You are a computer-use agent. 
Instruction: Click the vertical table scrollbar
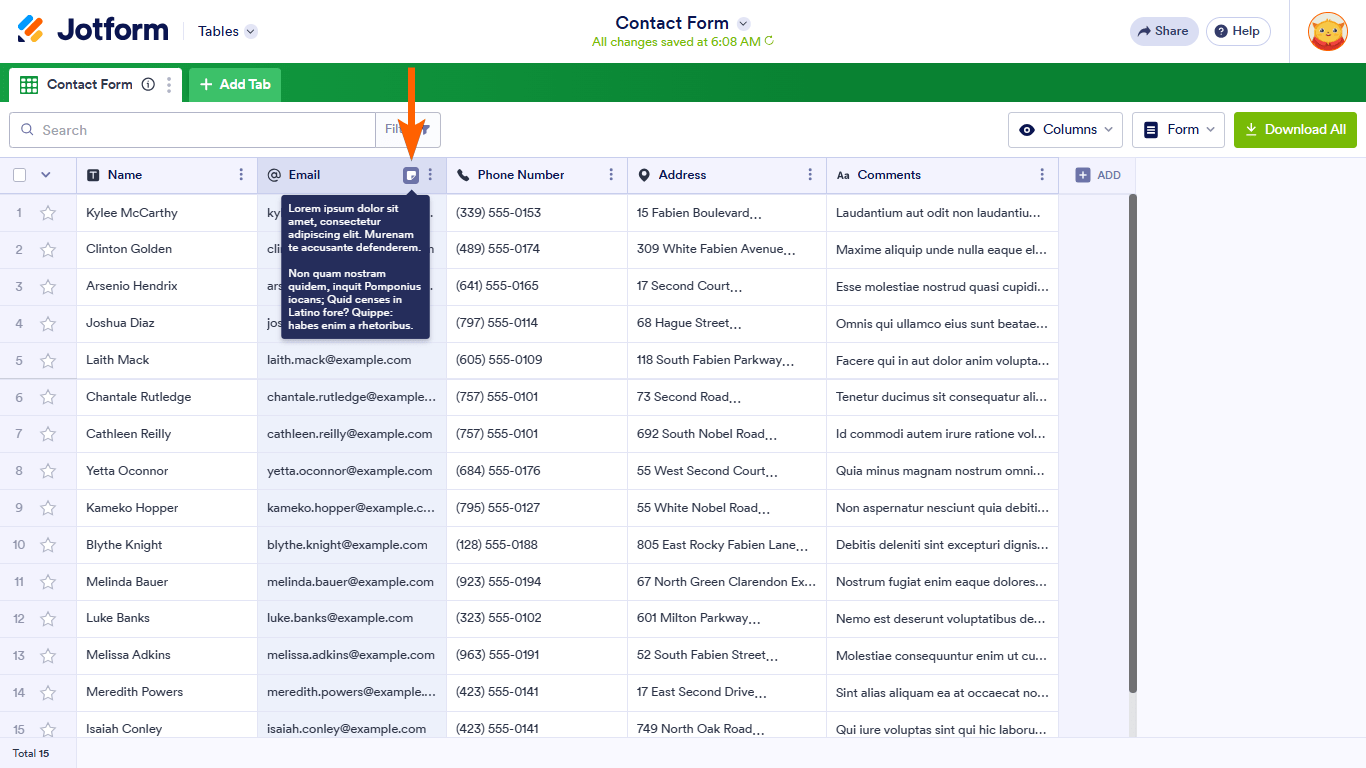1133,443
